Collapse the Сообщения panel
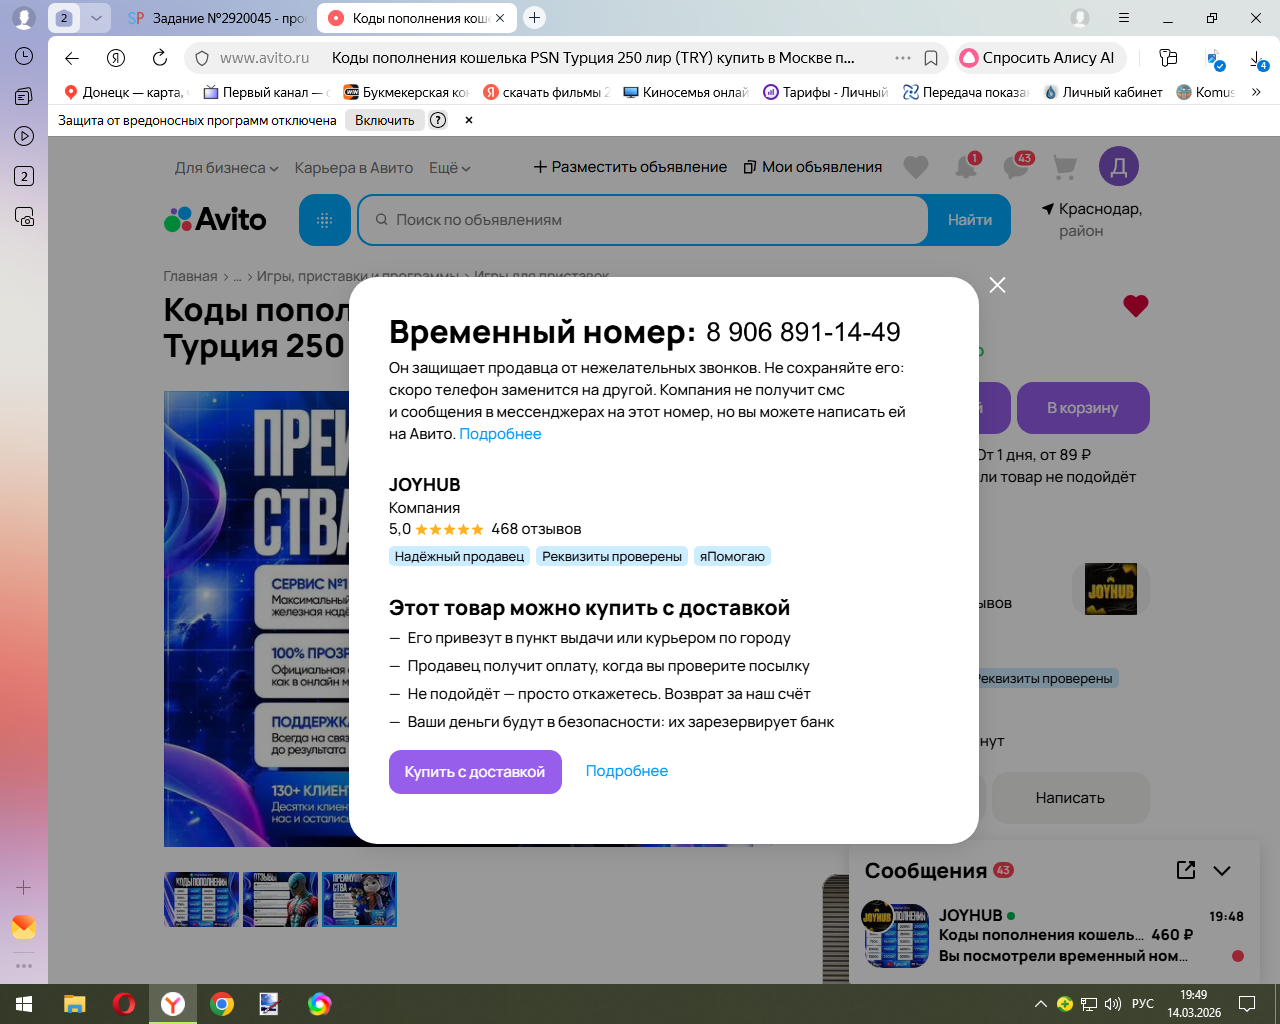 pos(1222,871)
